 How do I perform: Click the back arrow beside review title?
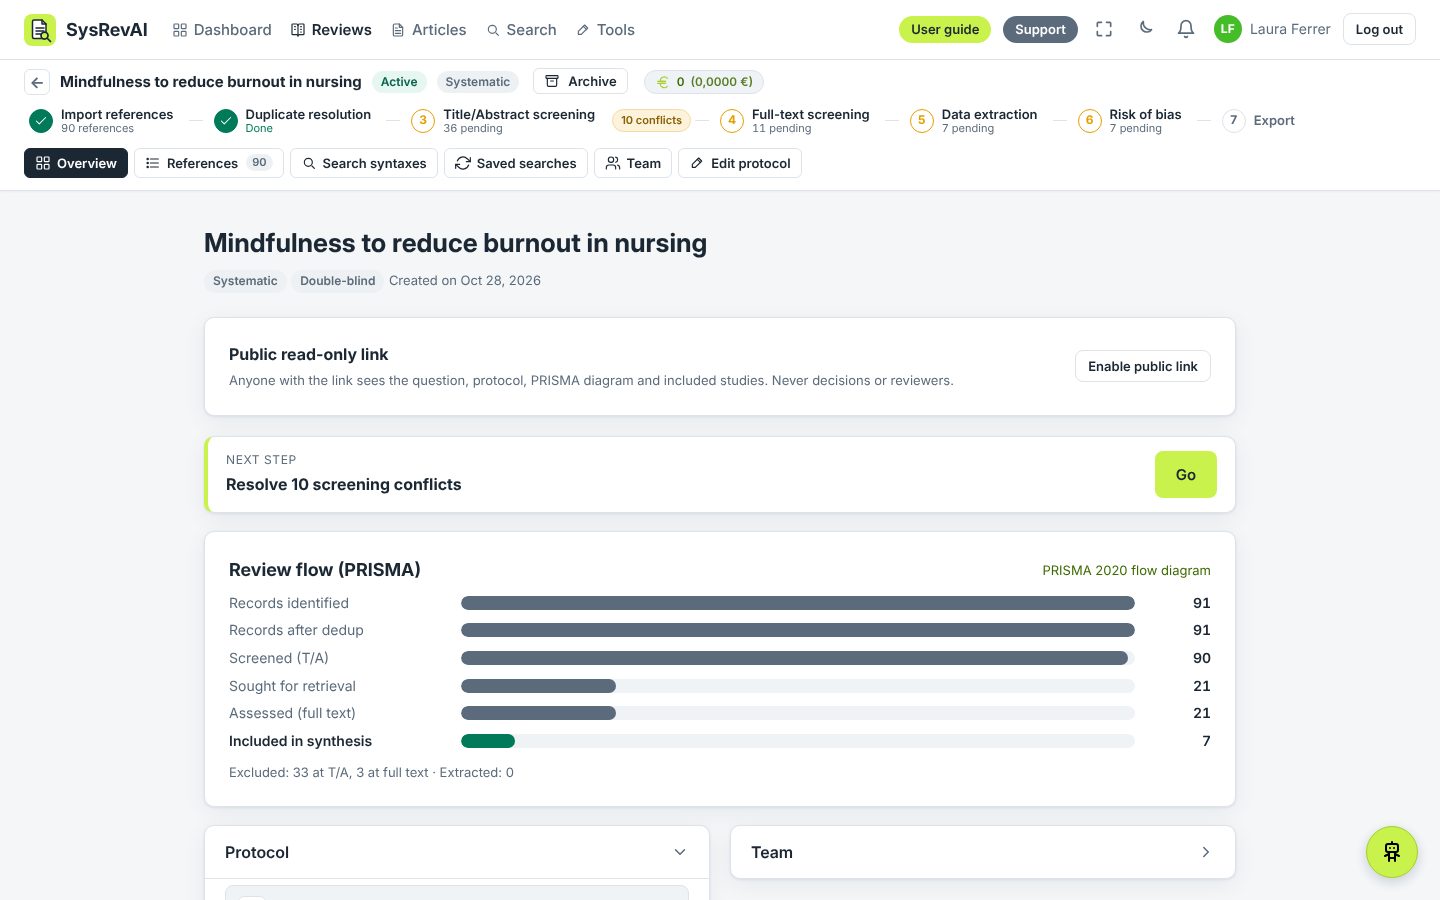[x=37, y=82]
